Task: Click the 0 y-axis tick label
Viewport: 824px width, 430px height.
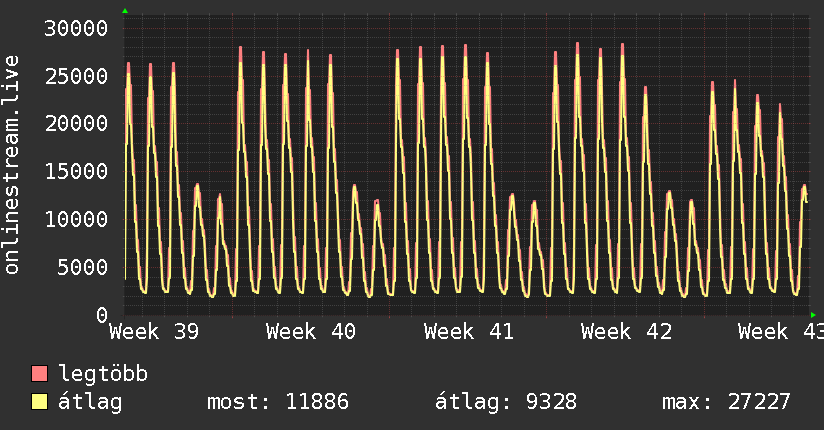Action: tap(102, 315)
